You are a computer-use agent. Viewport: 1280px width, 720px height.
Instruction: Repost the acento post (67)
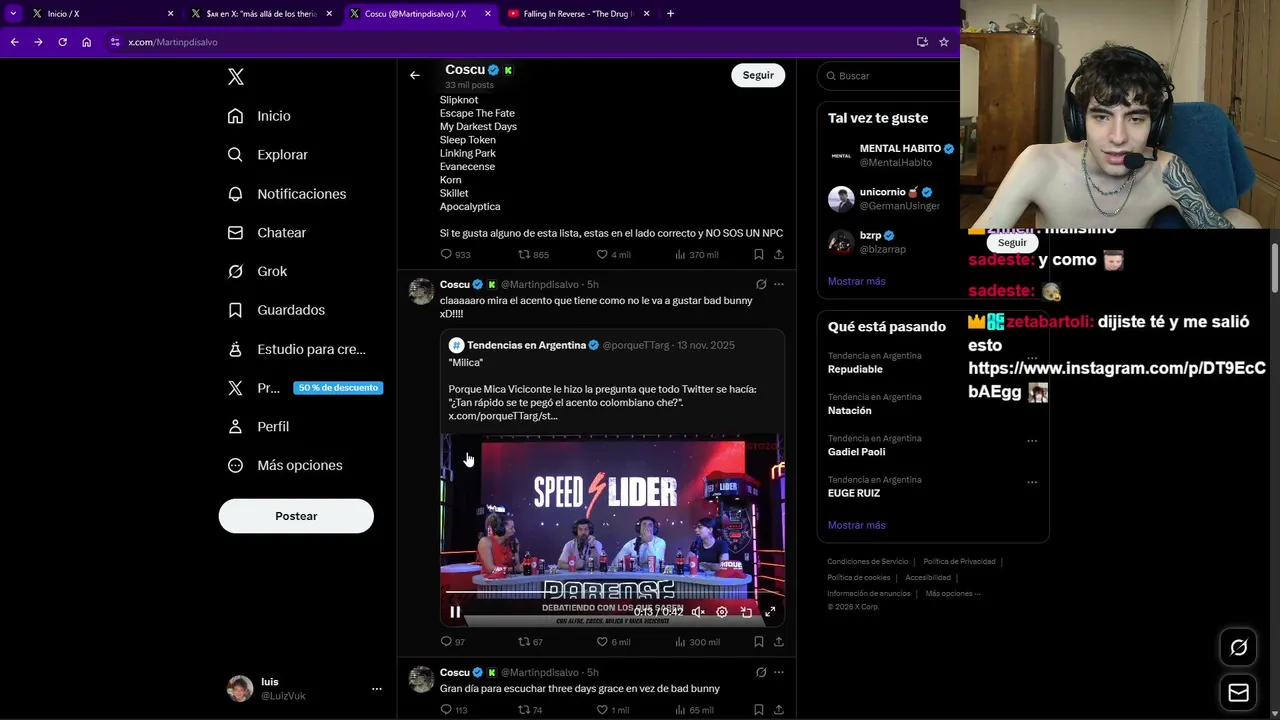pyautogui.click(x=531, y=642)
